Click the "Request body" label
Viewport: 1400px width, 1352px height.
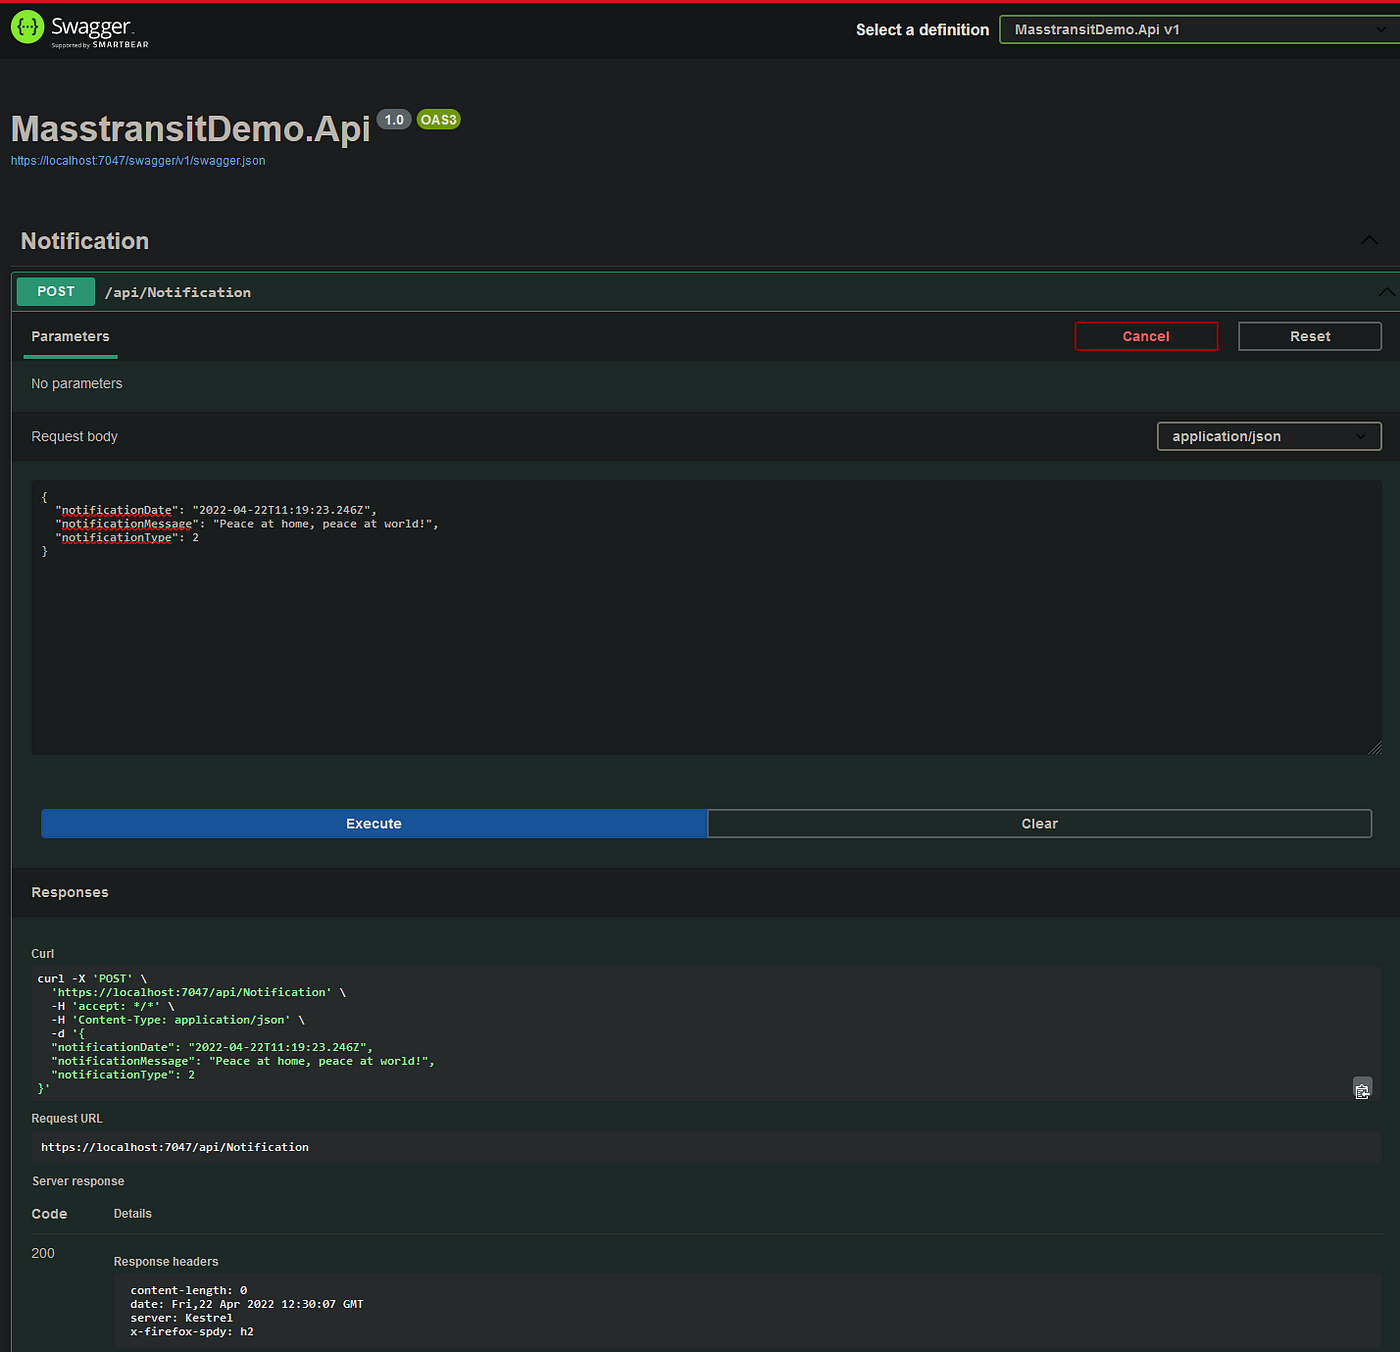(75, 437)
